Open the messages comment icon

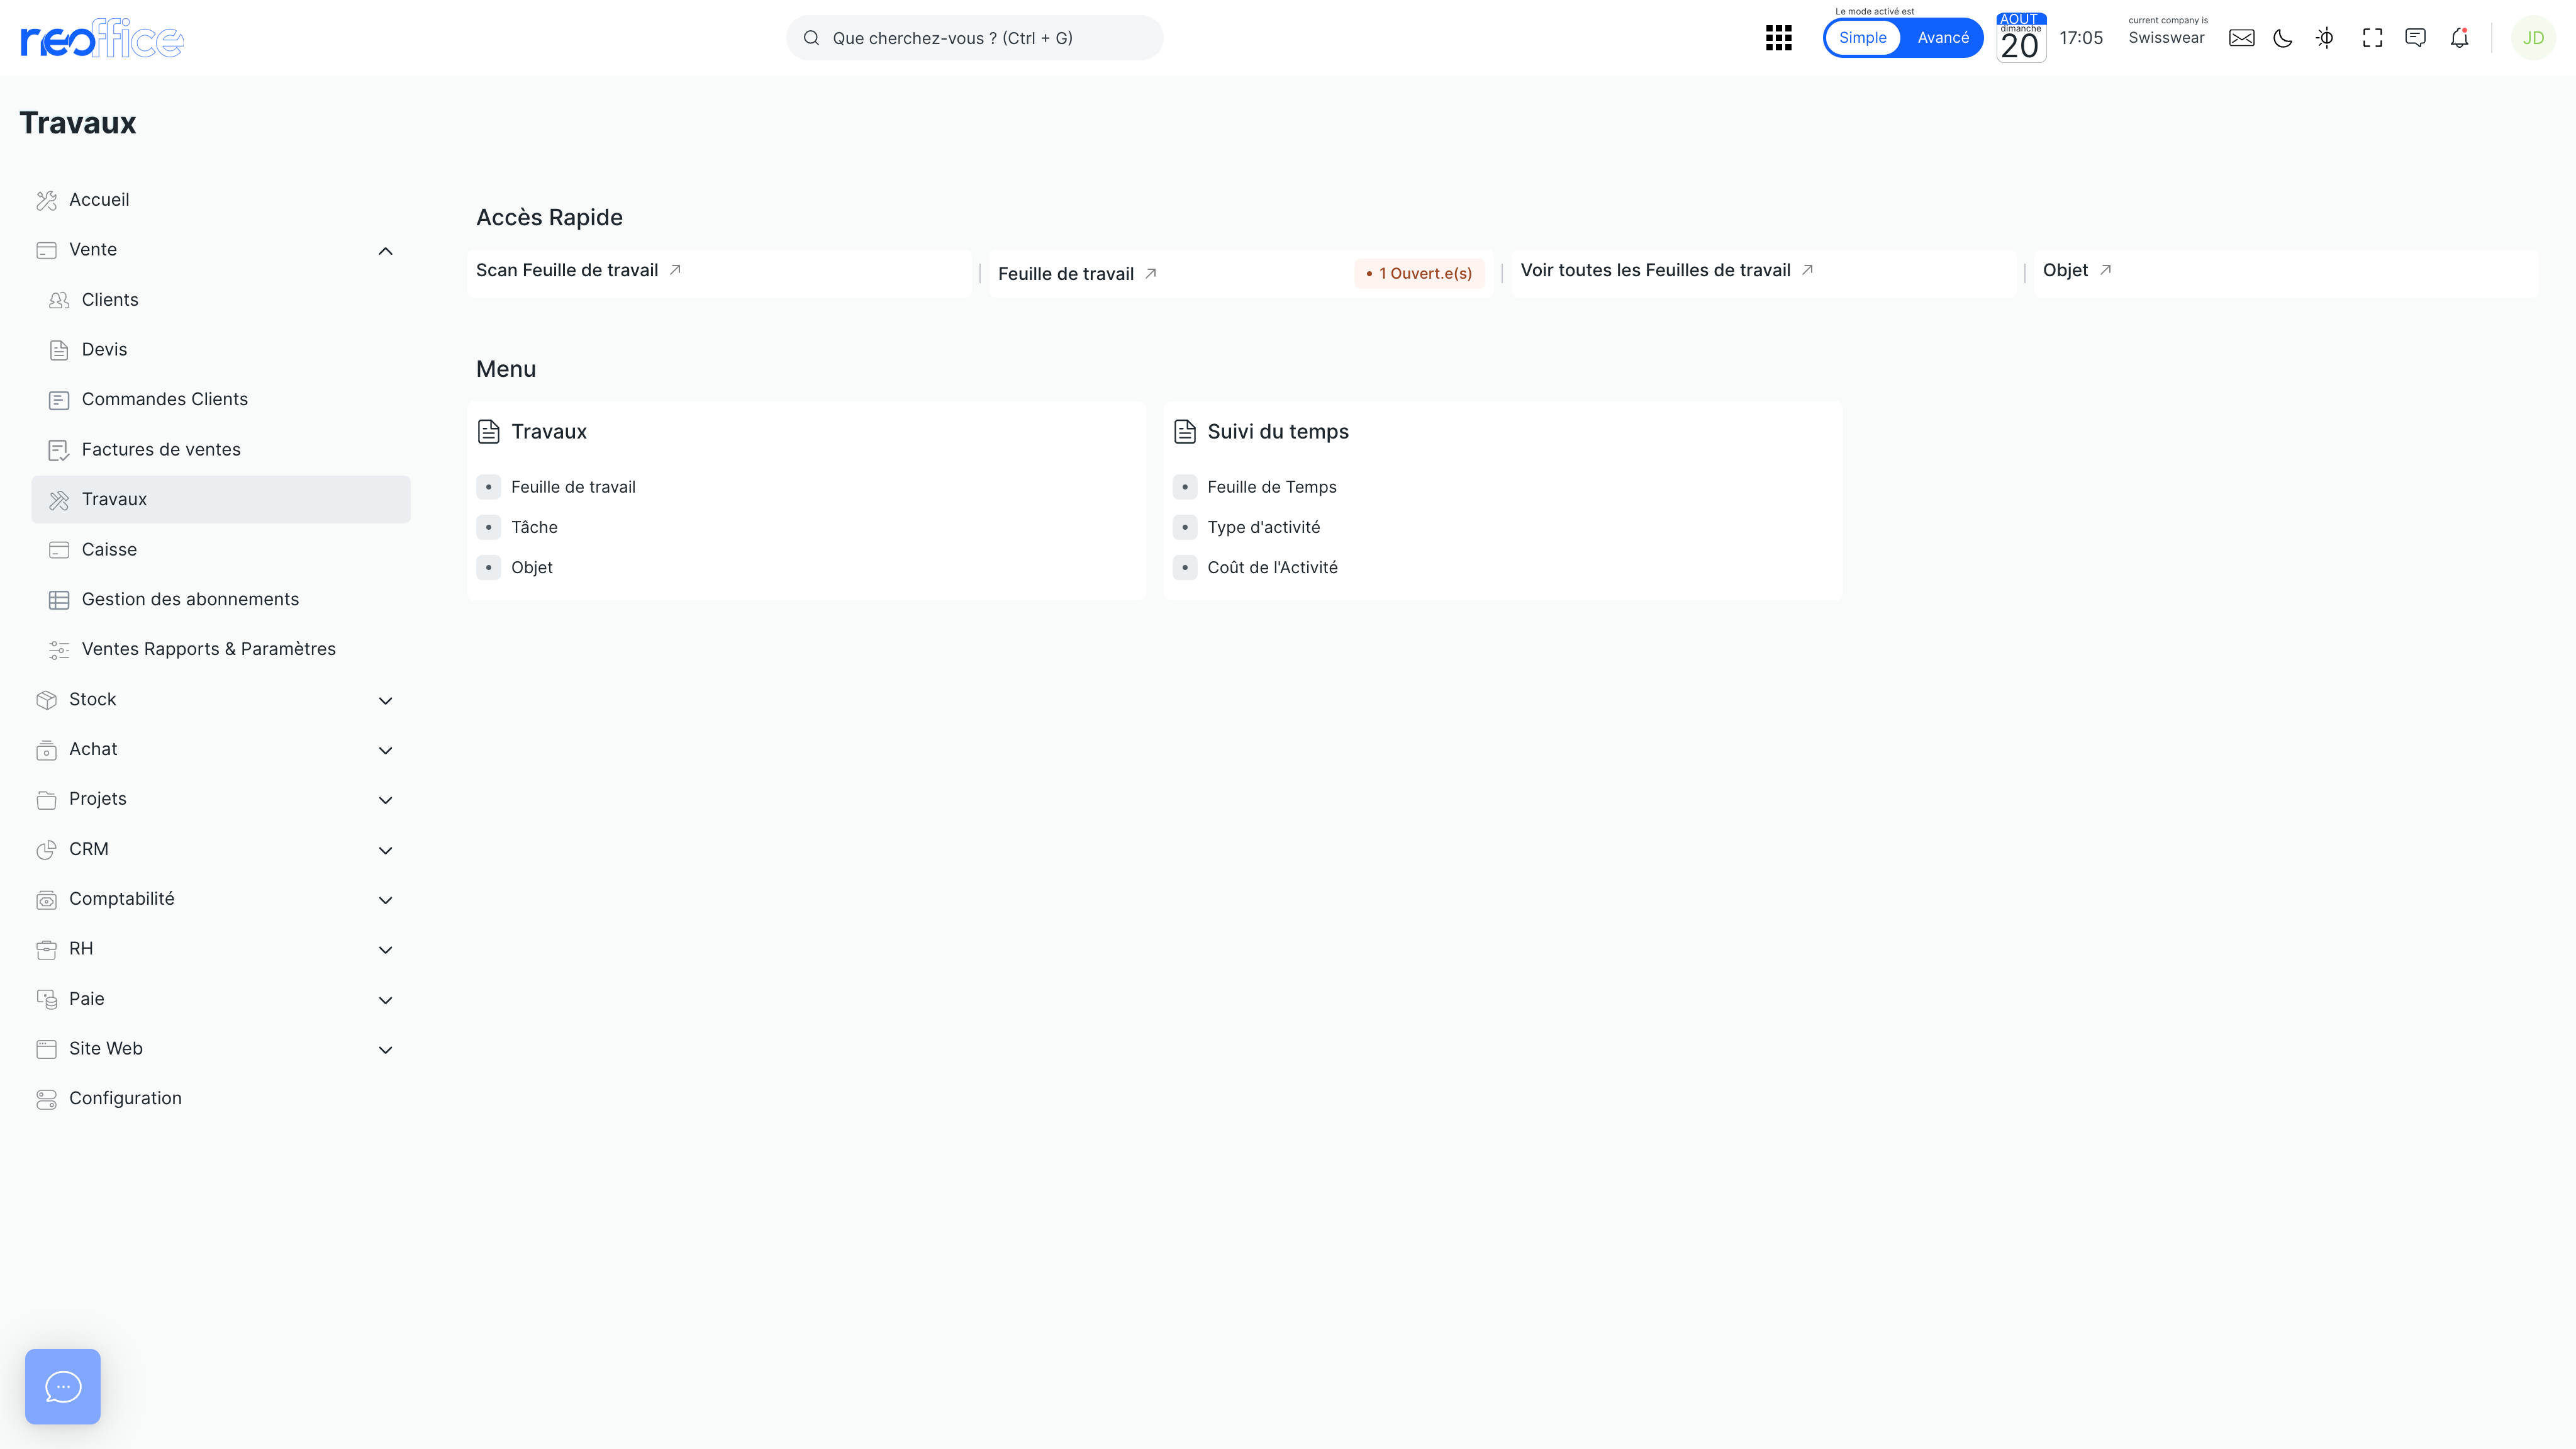coord(2415,38)
